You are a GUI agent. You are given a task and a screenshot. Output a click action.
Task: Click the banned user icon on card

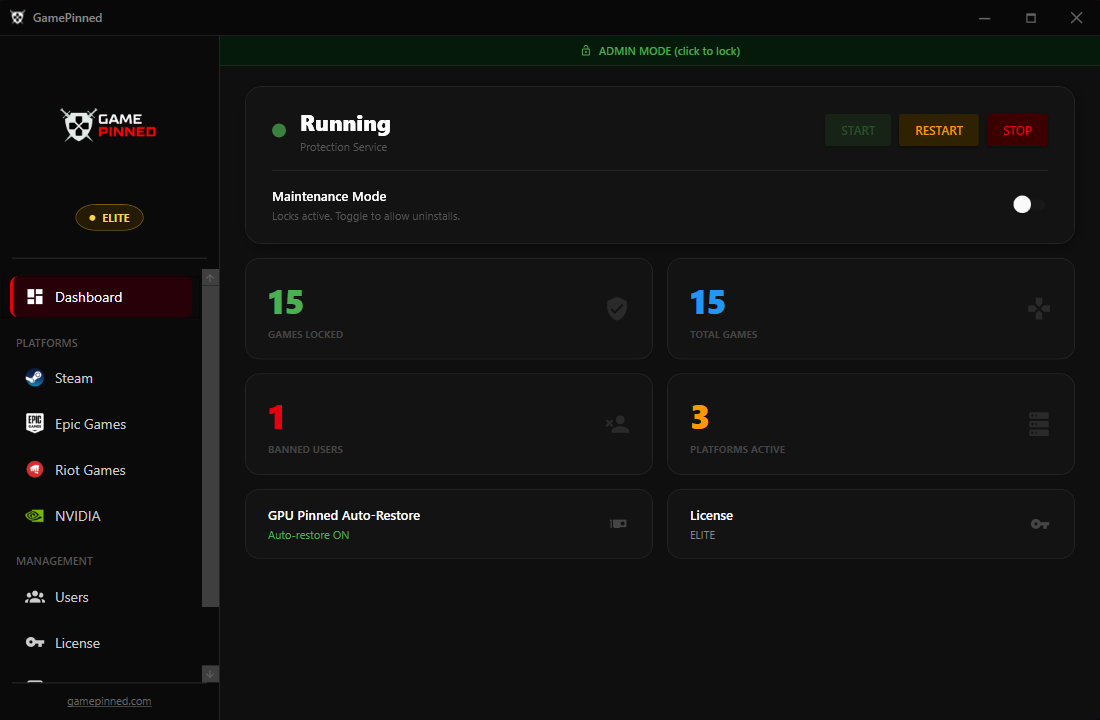[617, 424]
